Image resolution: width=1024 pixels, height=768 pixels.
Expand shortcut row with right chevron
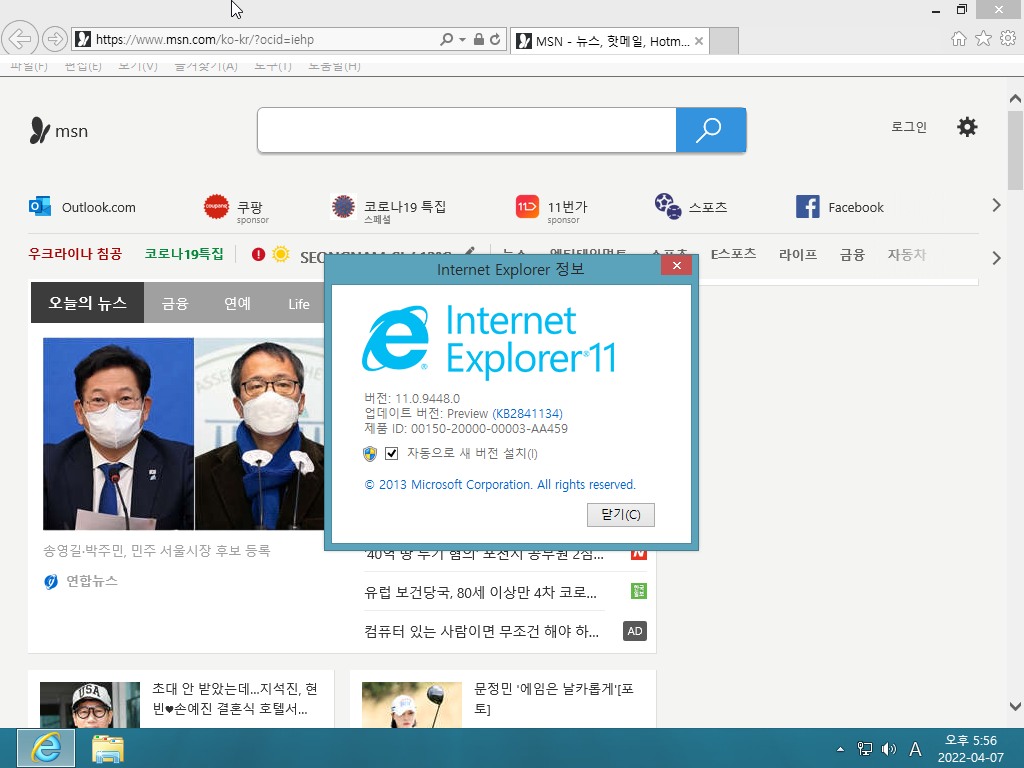[x=997, y=205]
